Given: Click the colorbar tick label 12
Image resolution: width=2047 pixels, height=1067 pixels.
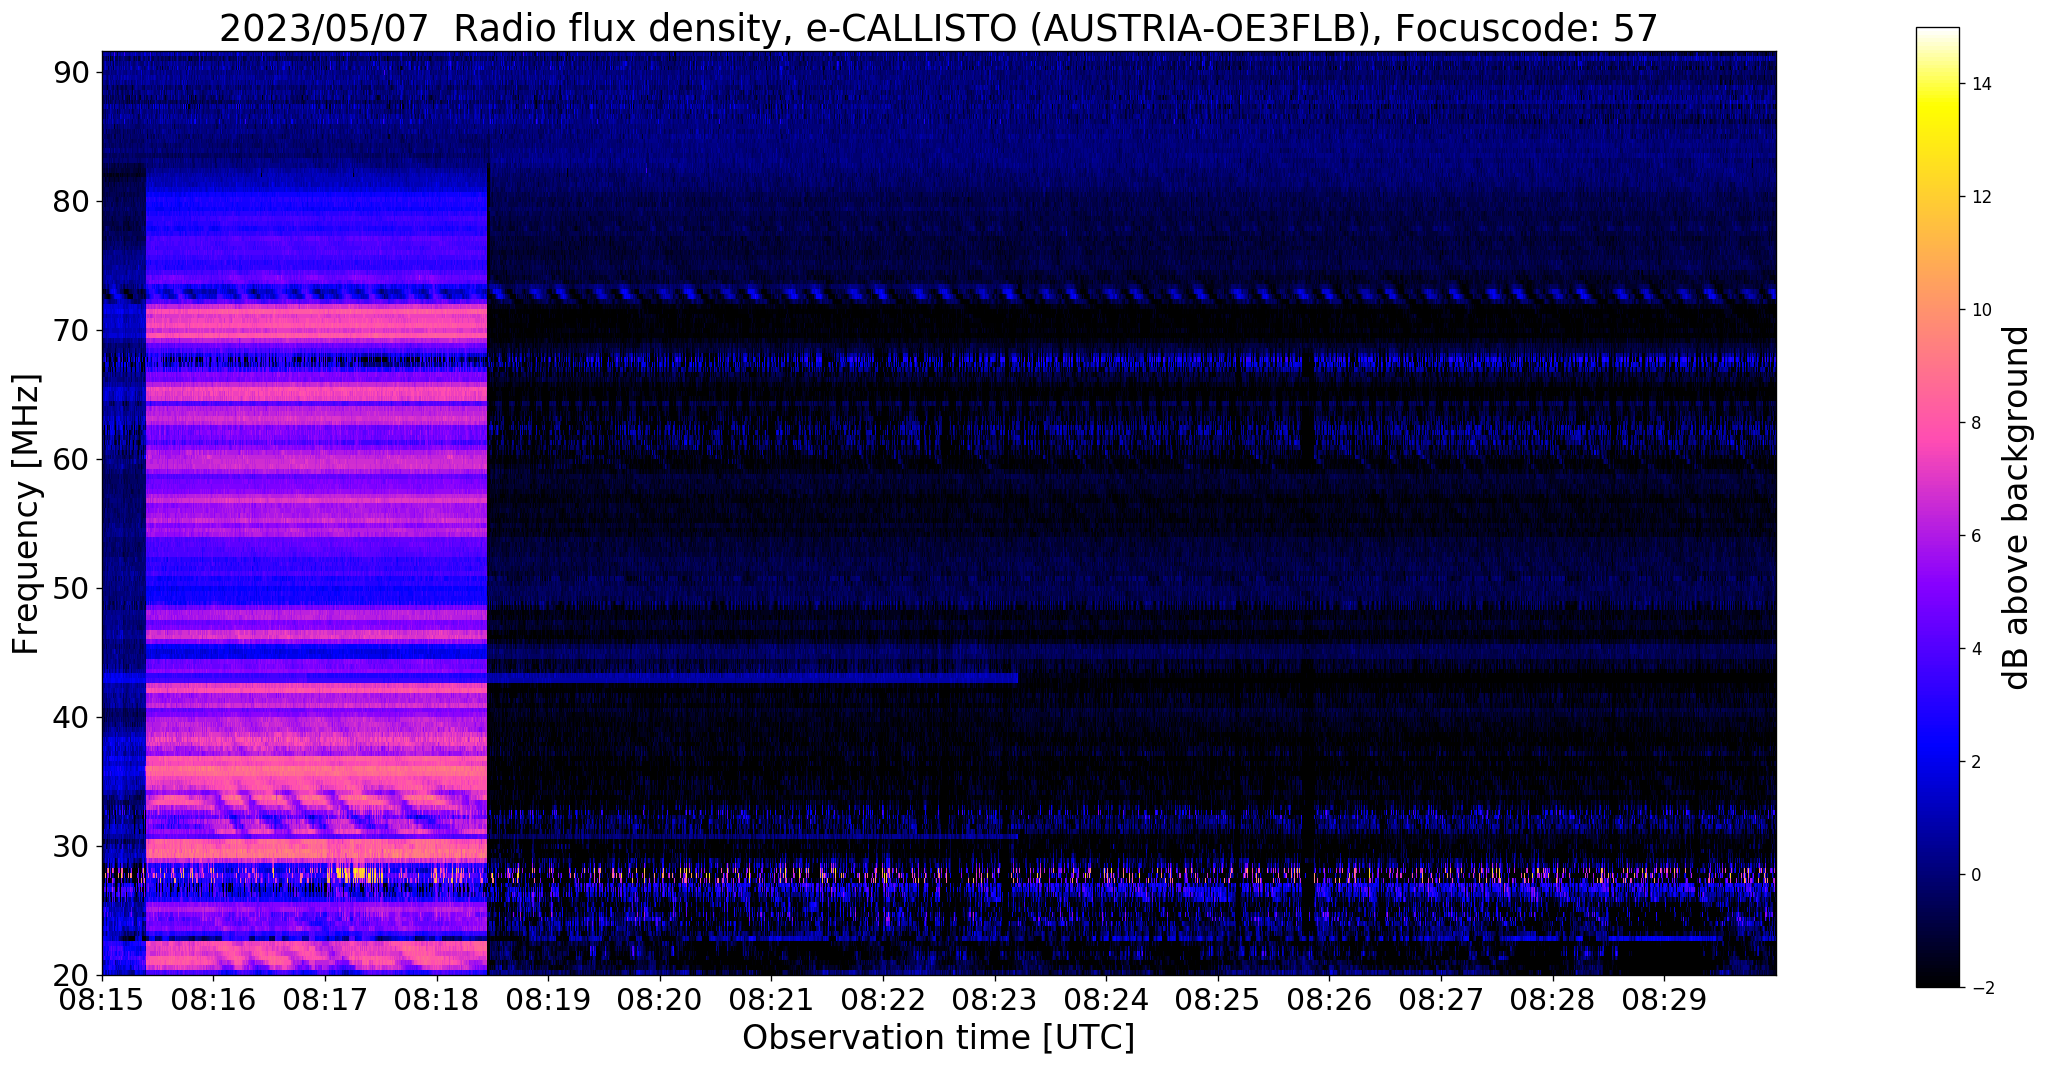Looking at the screenshot, I should (1980, 197).
